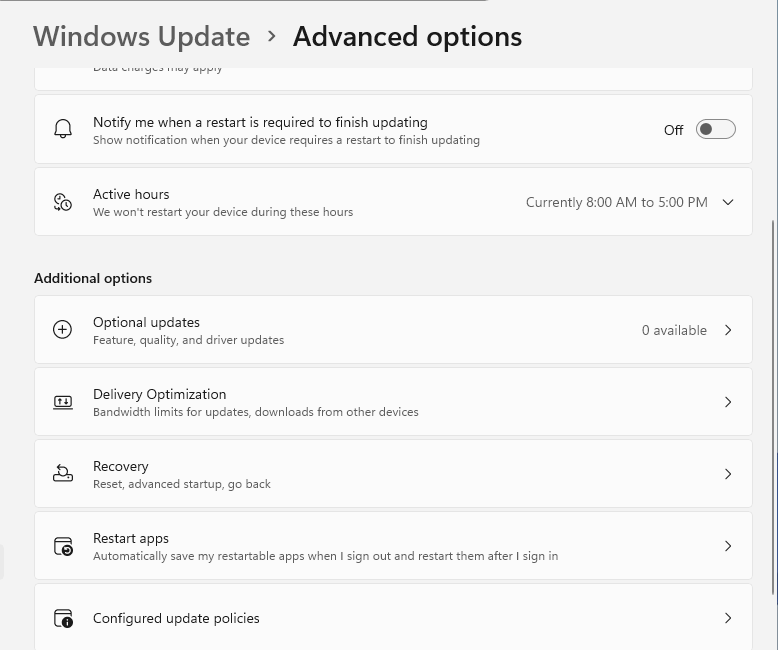The height and width of the screenshot is (650, 778).
Task: Click 'Delivery Optimization' title text
Action: tap(160, 394)
